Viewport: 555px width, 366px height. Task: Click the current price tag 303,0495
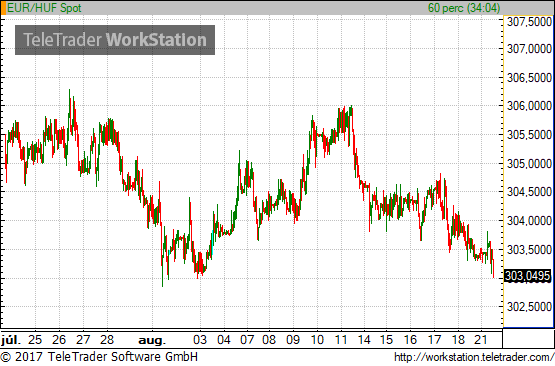pos(527,276)
